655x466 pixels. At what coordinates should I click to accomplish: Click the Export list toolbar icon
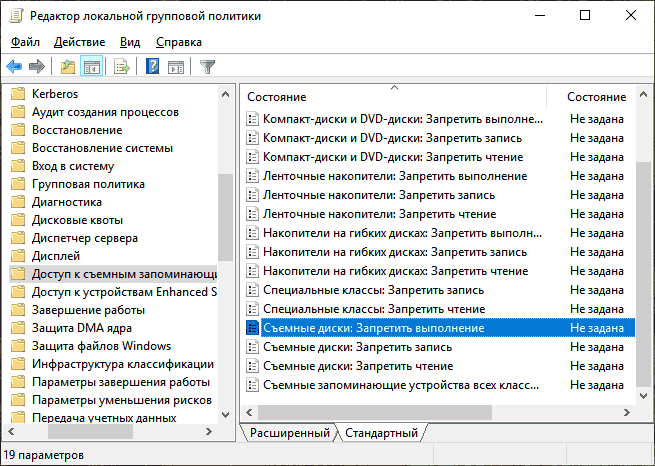point(122,66)
